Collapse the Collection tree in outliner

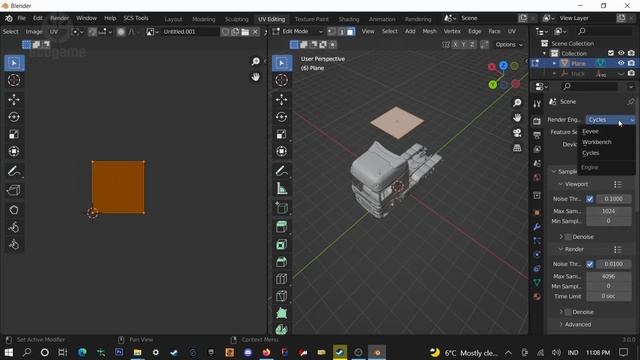tap(544, 53)
